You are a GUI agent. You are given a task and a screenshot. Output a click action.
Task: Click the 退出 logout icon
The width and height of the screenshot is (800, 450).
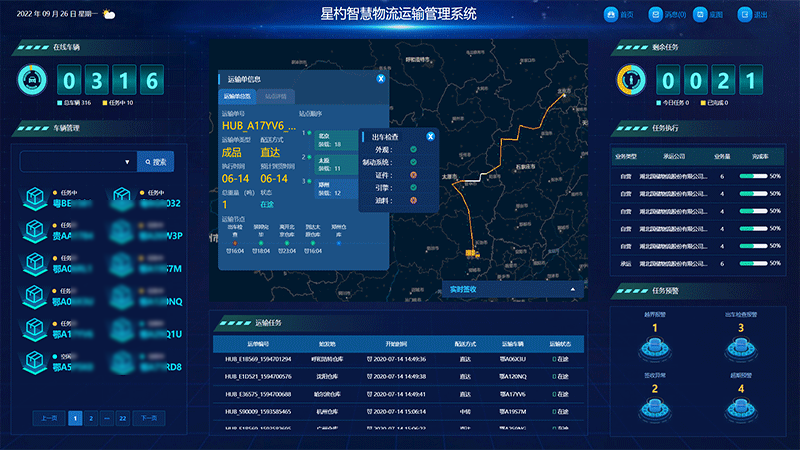click(x=745, y=15)
